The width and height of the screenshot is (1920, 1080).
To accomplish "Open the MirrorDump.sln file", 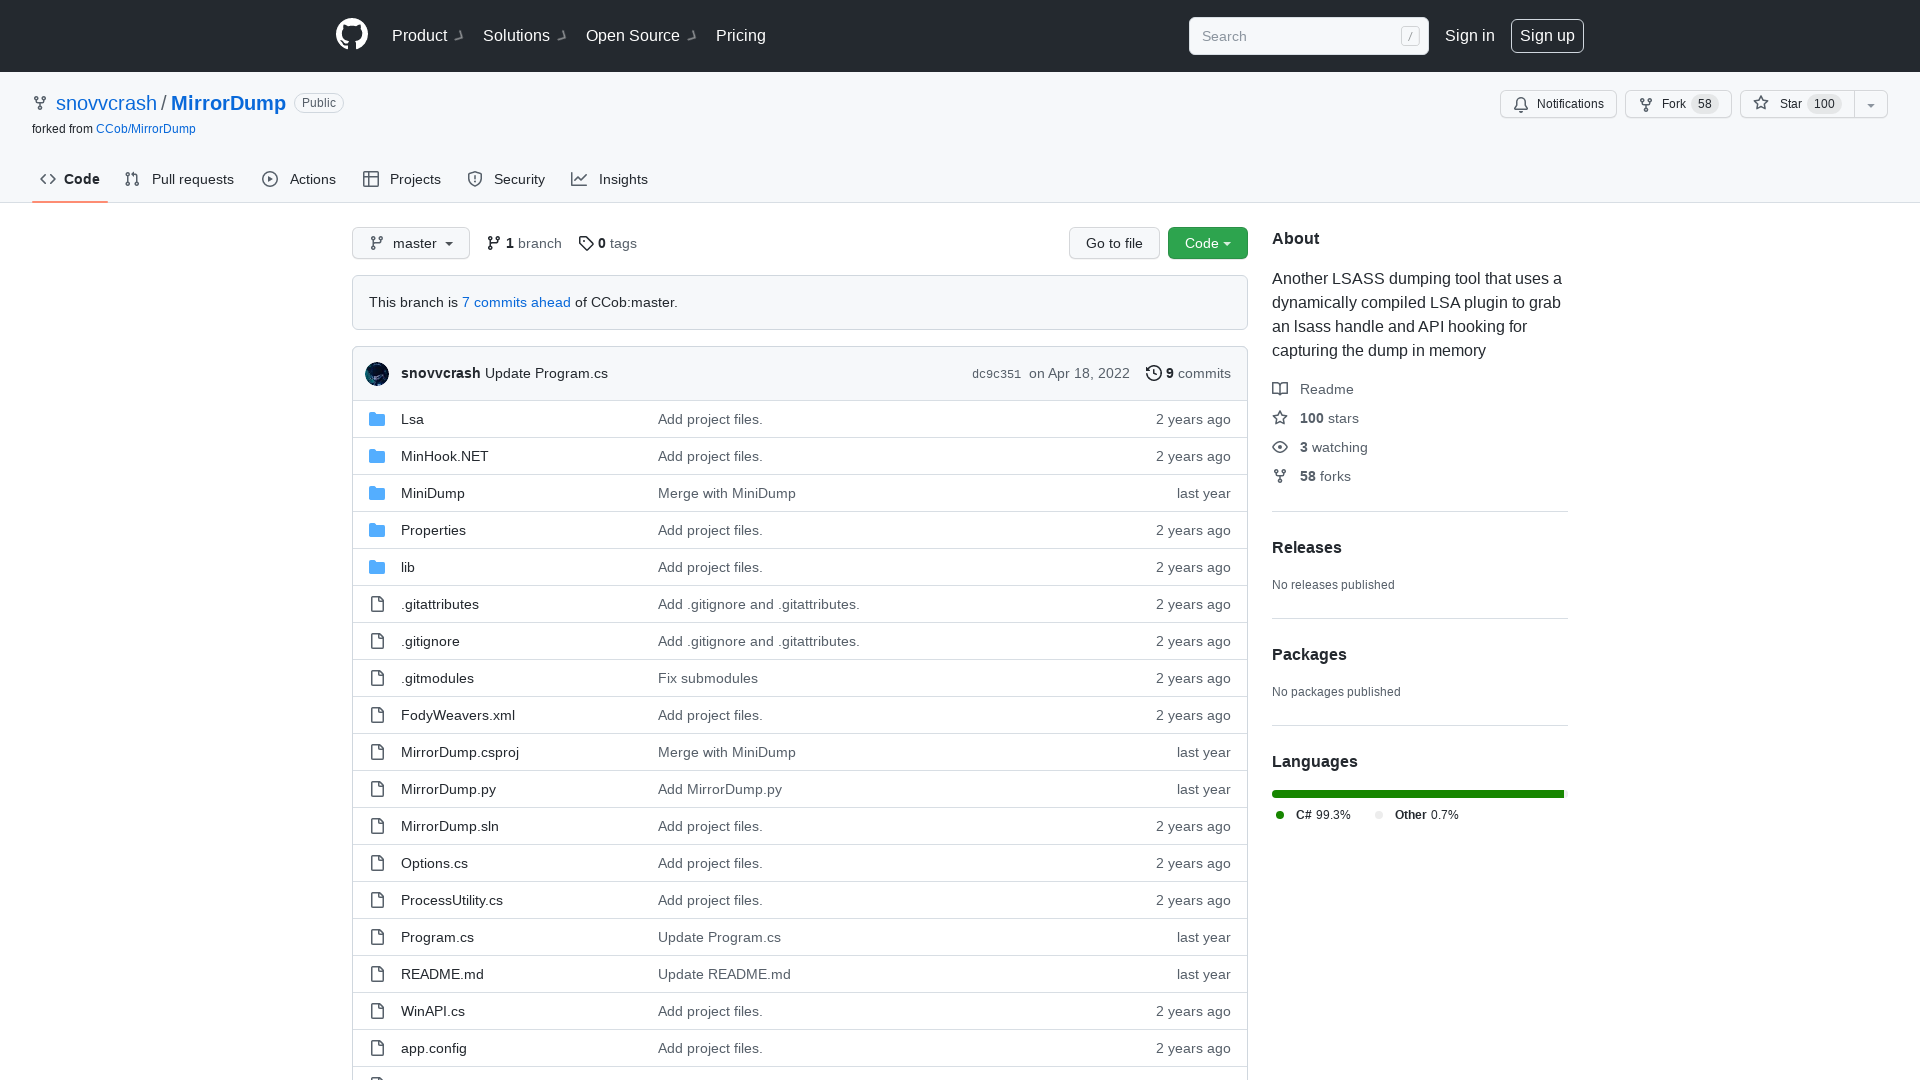I will pyautogui.click(x=450, y=826).
